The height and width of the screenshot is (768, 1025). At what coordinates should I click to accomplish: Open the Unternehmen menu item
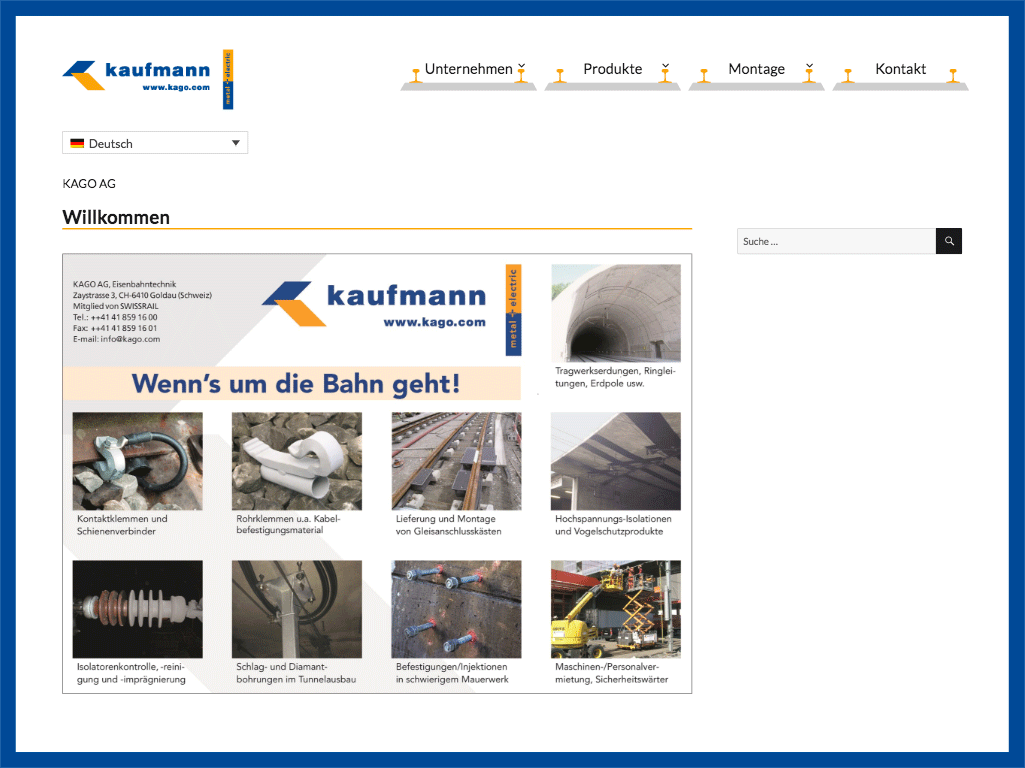(468, 69)
